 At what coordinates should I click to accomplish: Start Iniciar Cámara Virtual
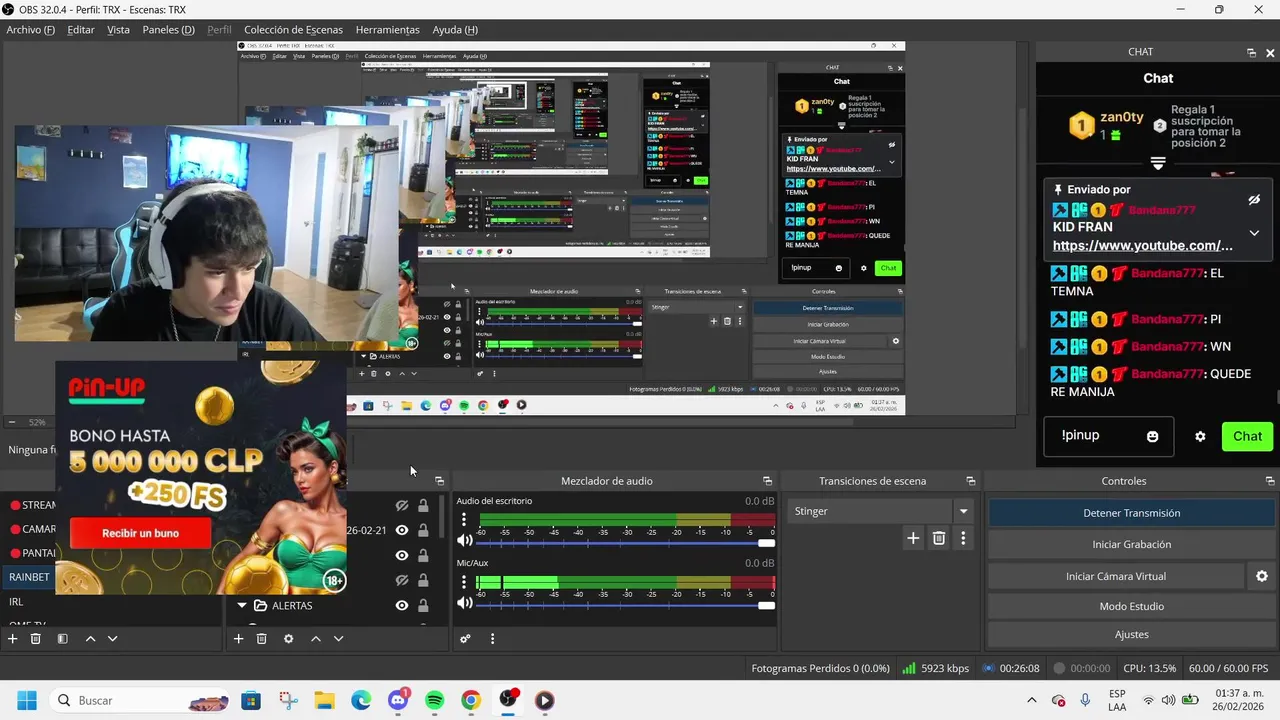point(1116,576)
